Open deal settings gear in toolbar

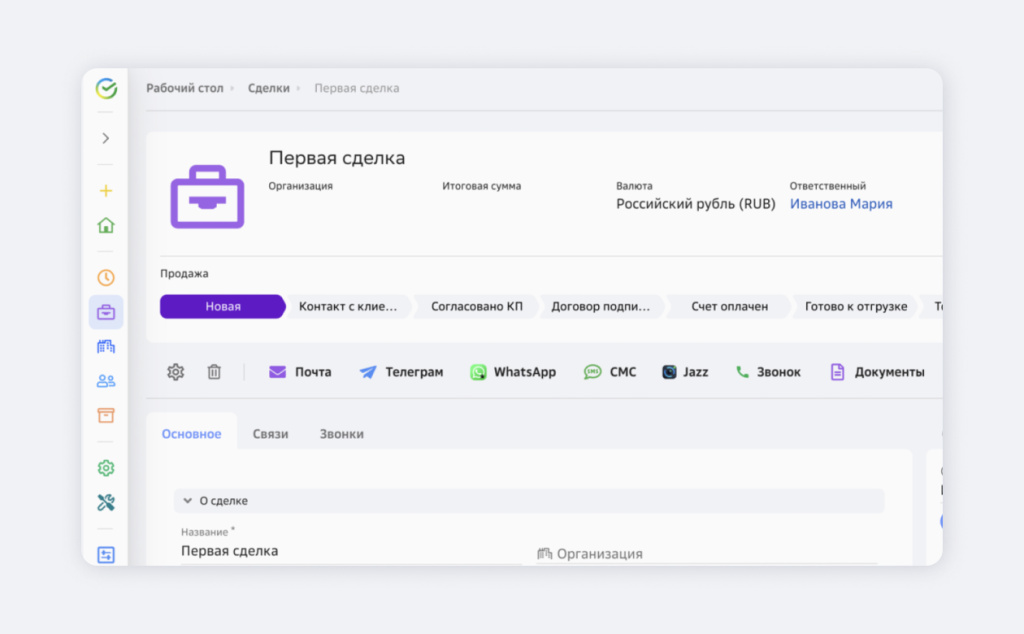pyautogui.click(x=176, y=372)
